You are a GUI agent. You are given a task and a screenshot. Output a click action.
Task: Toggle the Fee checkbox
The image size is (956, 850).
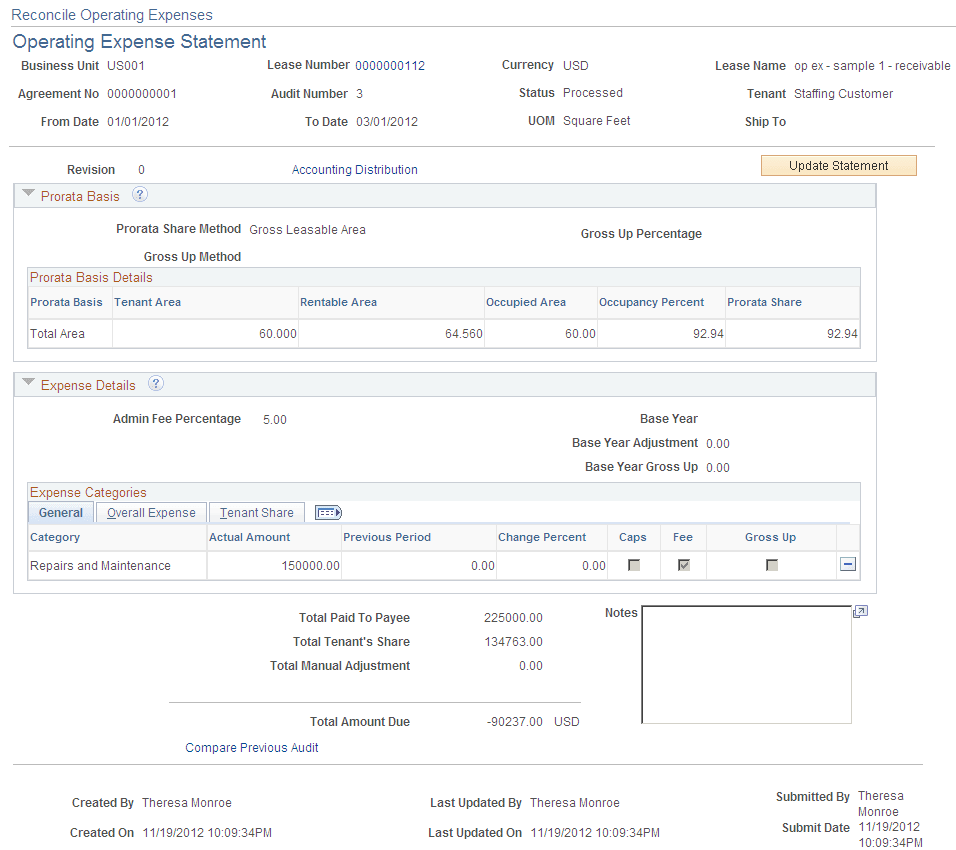(684, 565)
